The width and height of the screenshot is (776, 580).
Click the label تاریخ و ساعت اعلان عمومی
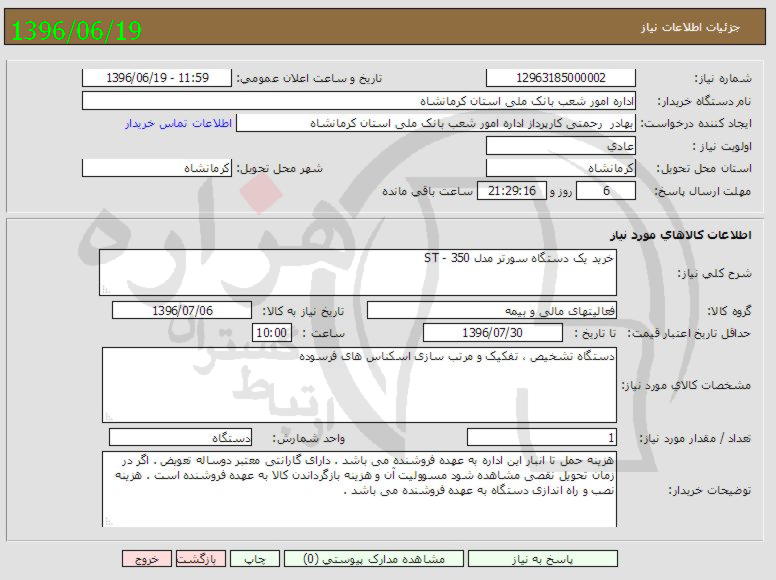click(x=309, y=79)
